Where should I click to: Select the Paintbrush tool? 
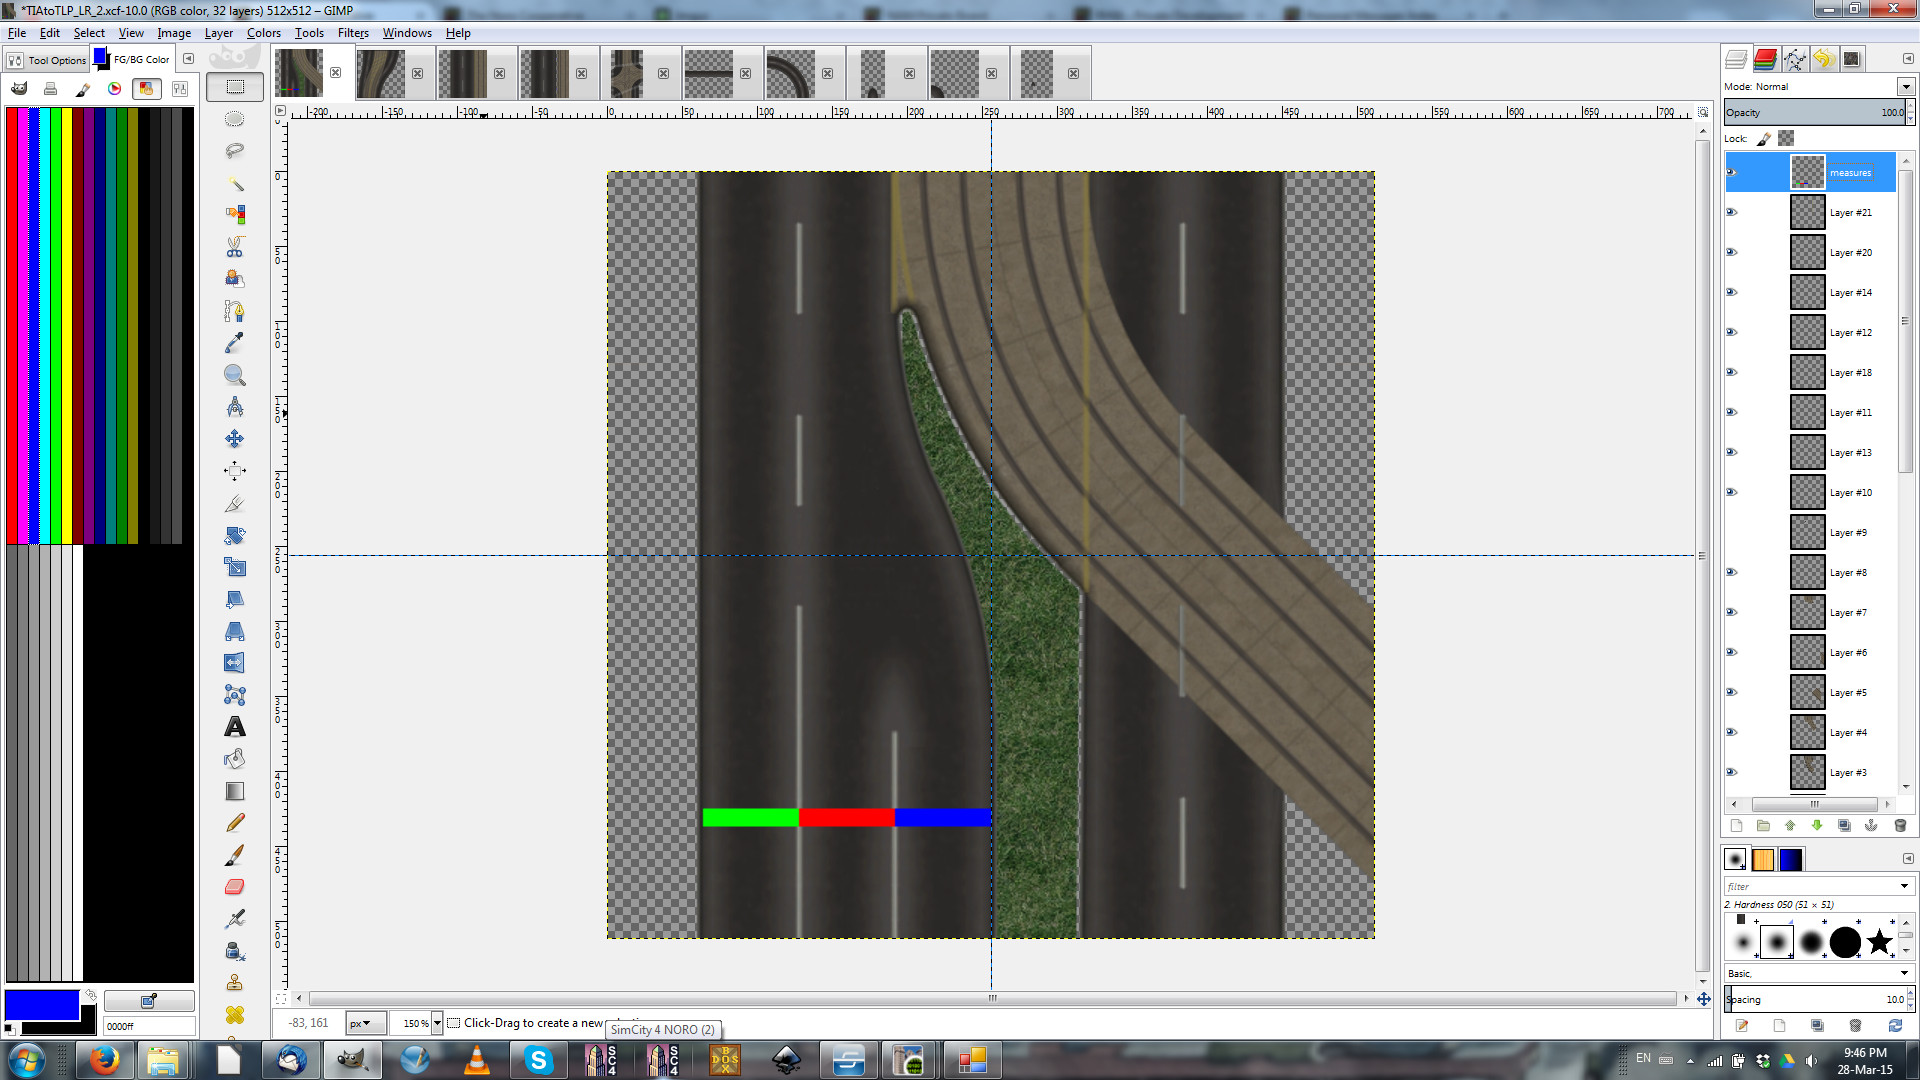click(x=235, y=855)
